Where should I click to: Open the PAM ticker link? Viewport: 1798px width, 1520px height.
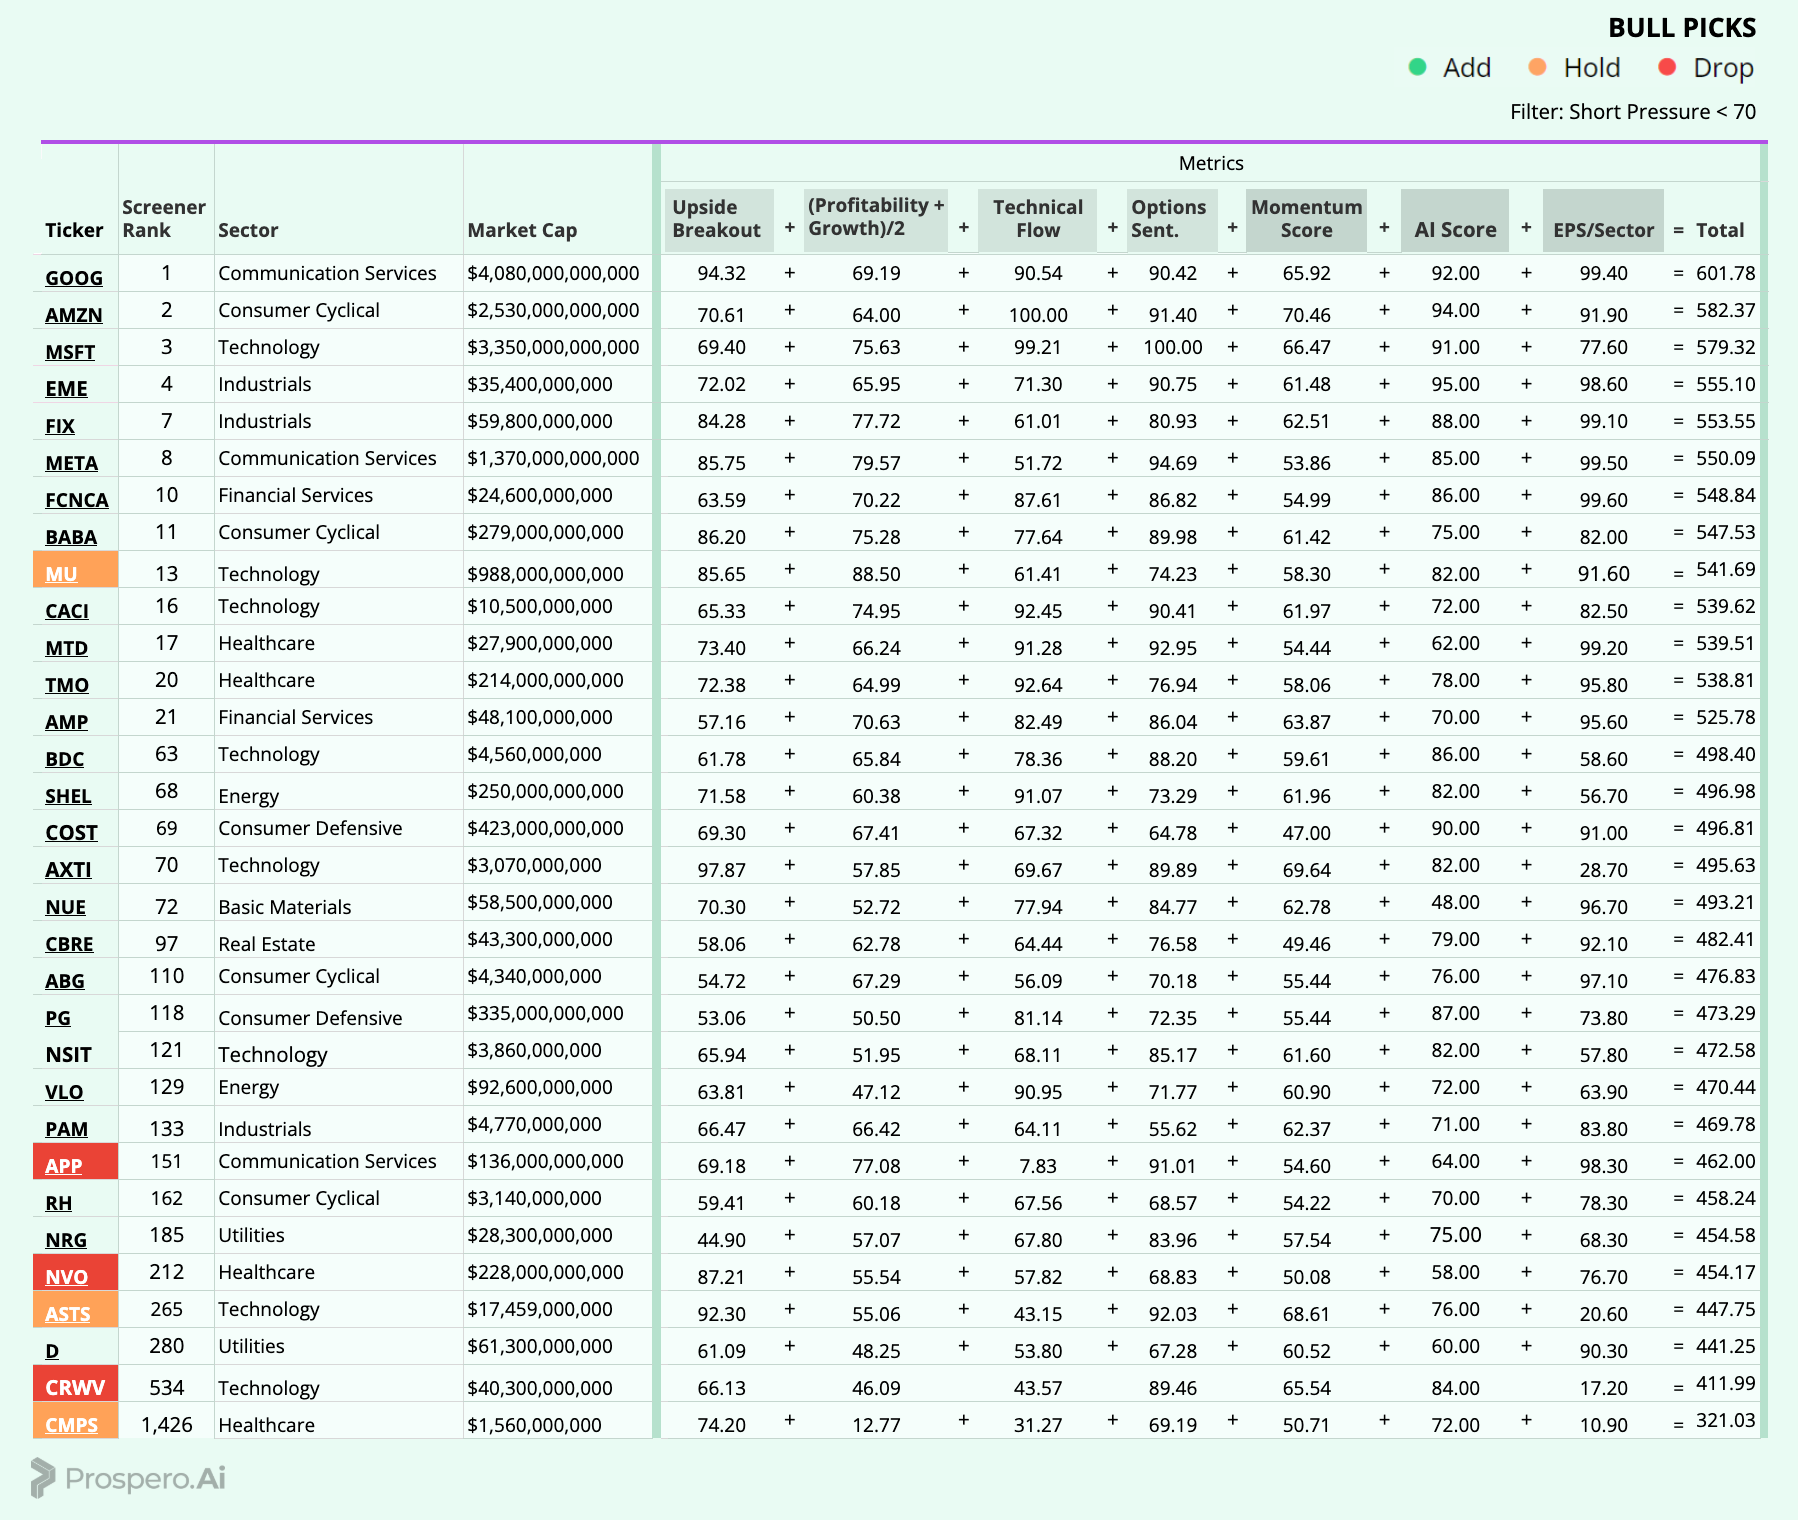[x=66, y=1129]
